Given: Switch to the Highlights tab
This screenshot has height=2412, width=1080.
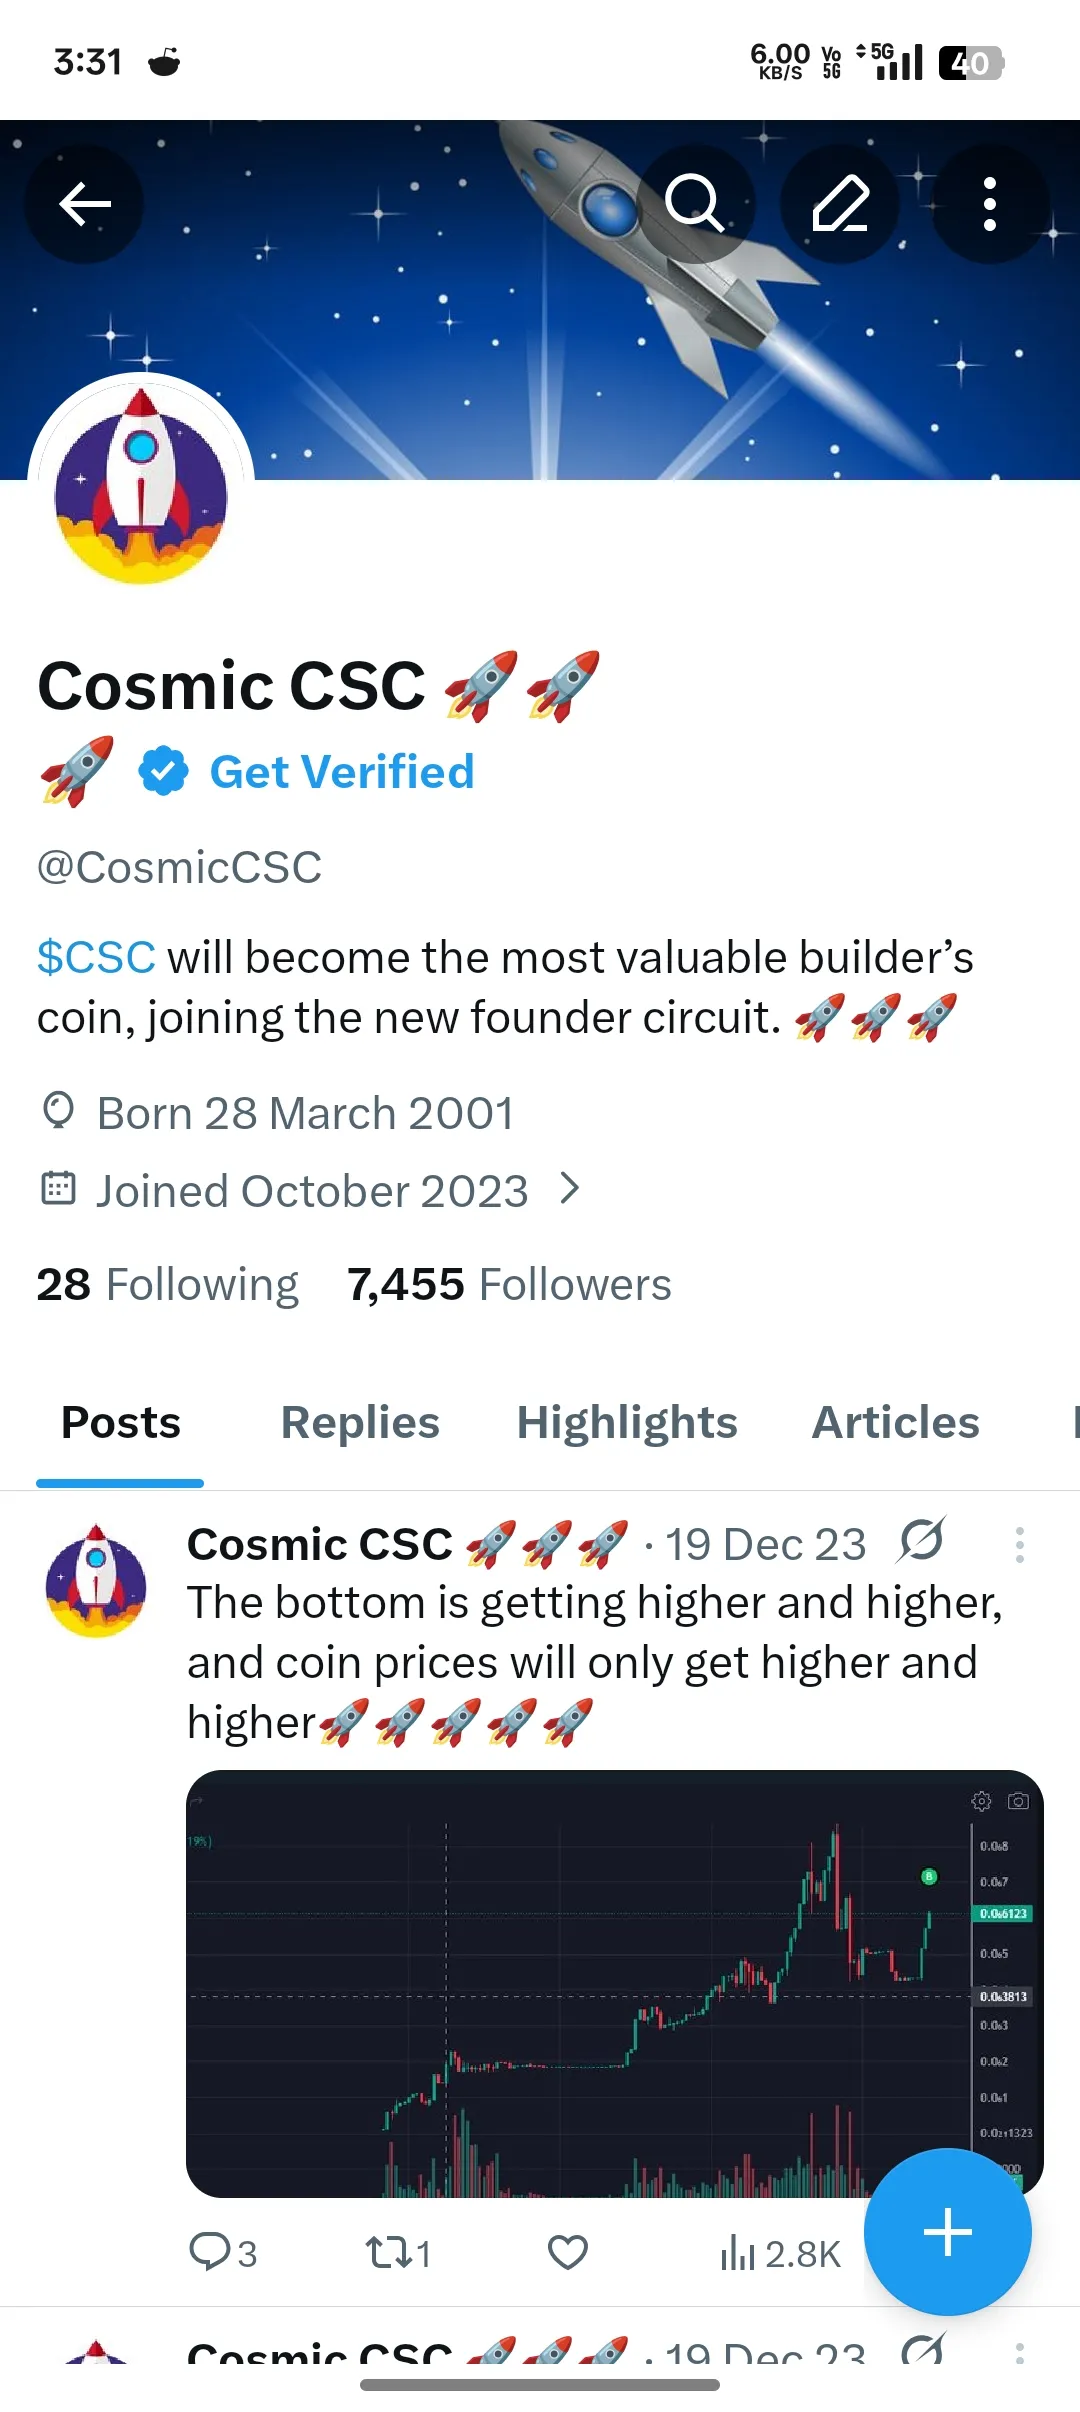Looking at the screenshot, I should coord(627,1422).
